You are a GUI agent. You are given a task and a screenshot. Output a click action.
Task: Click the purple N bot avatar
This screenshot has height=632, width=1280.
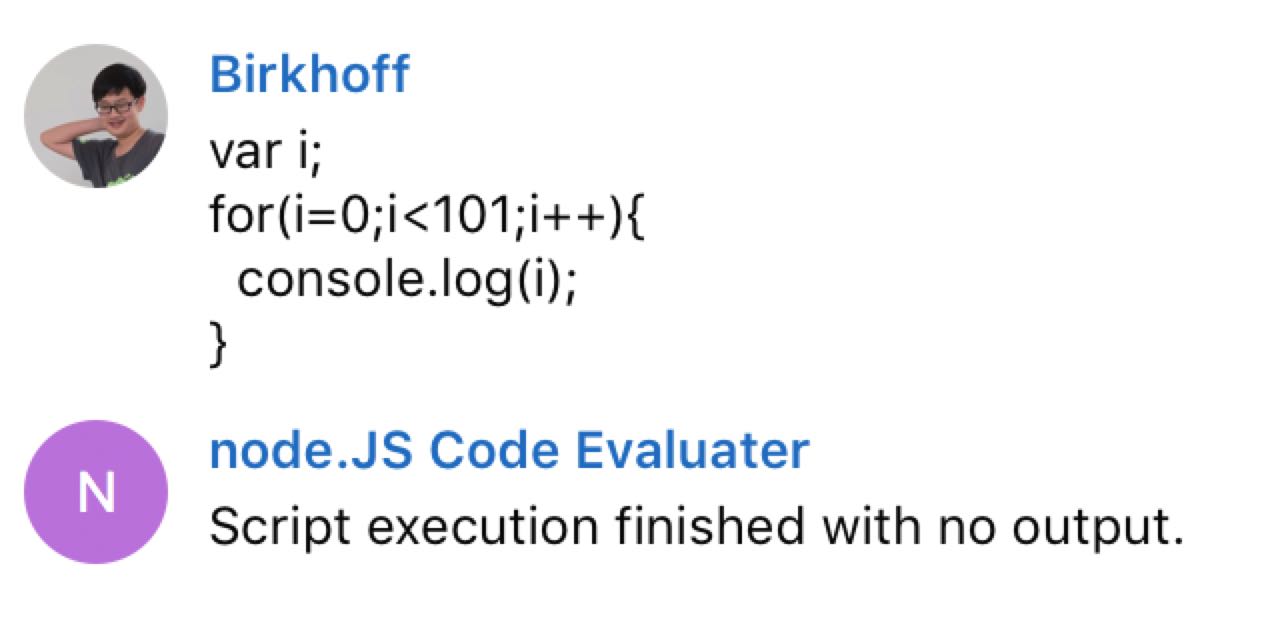(x=96, y=492)
